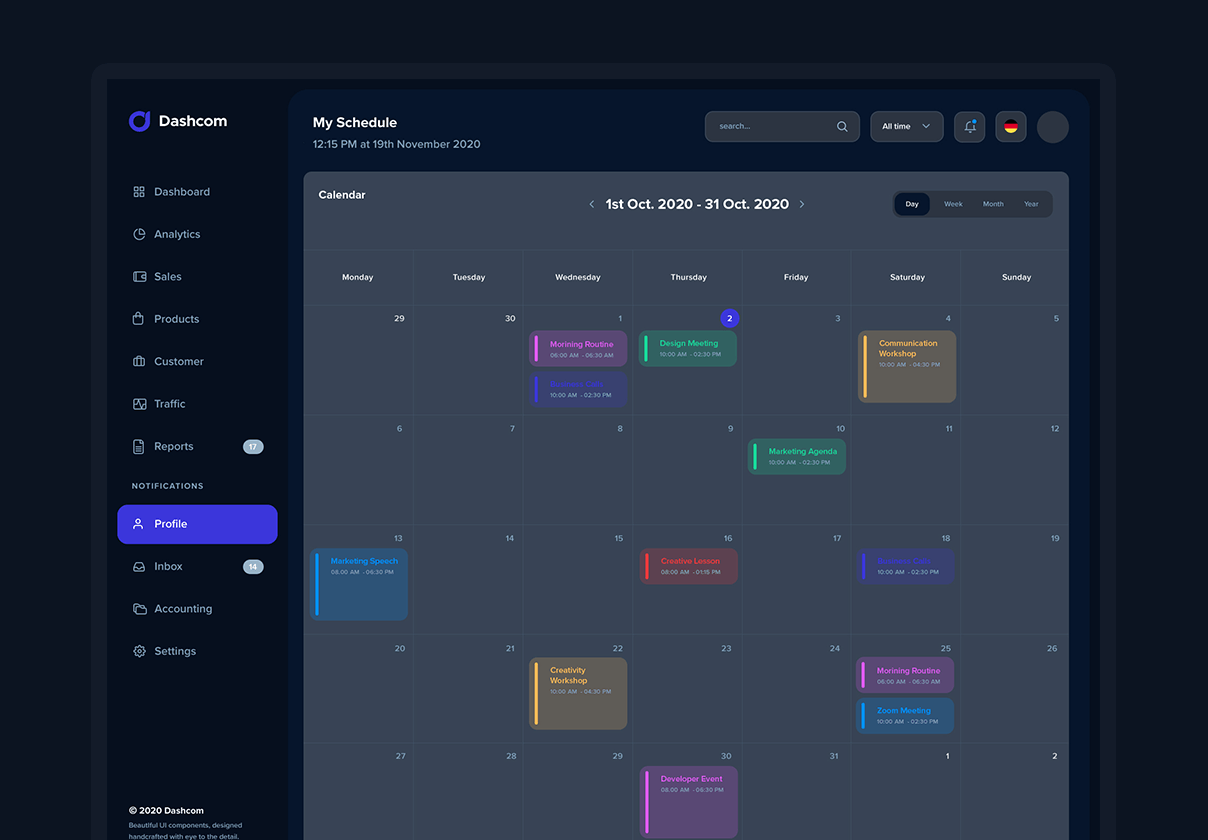Open the Design Meeting event
The image size is (1208, 840).
point(688,348)
